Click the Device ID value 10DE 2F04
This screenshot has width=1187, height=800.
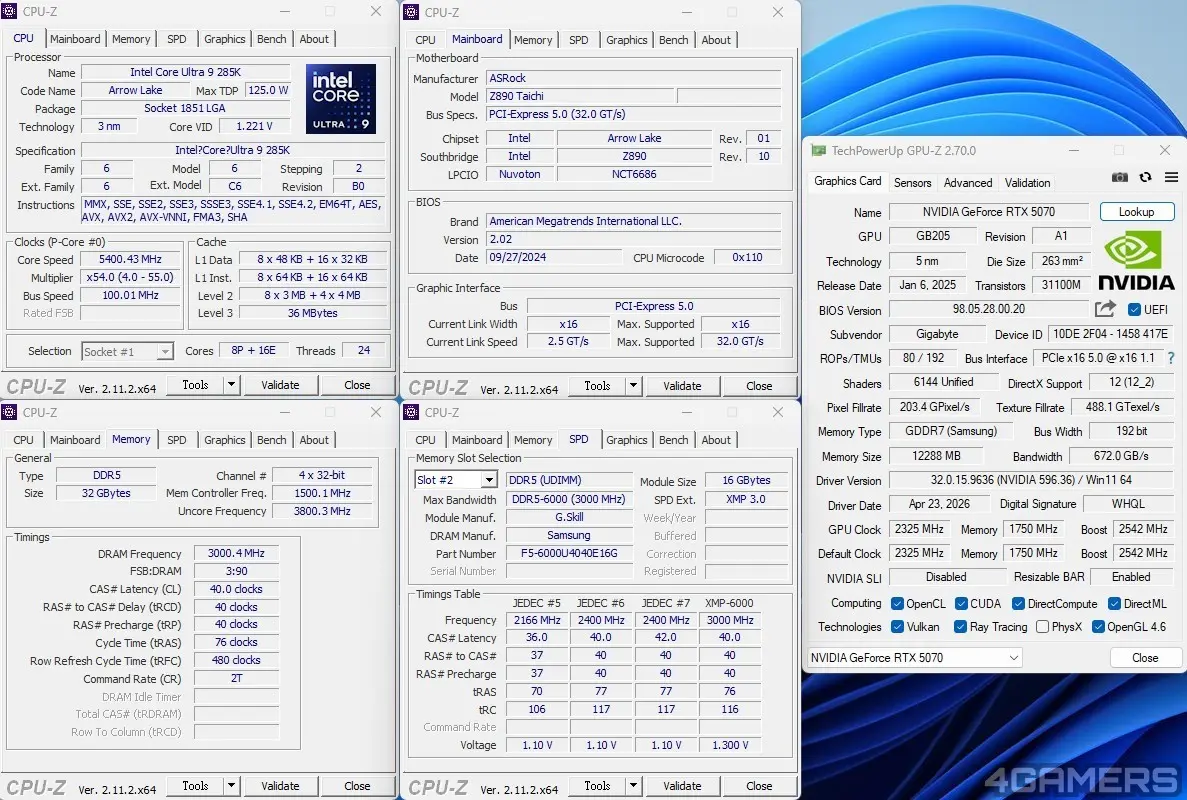[x=1110, y=334]
